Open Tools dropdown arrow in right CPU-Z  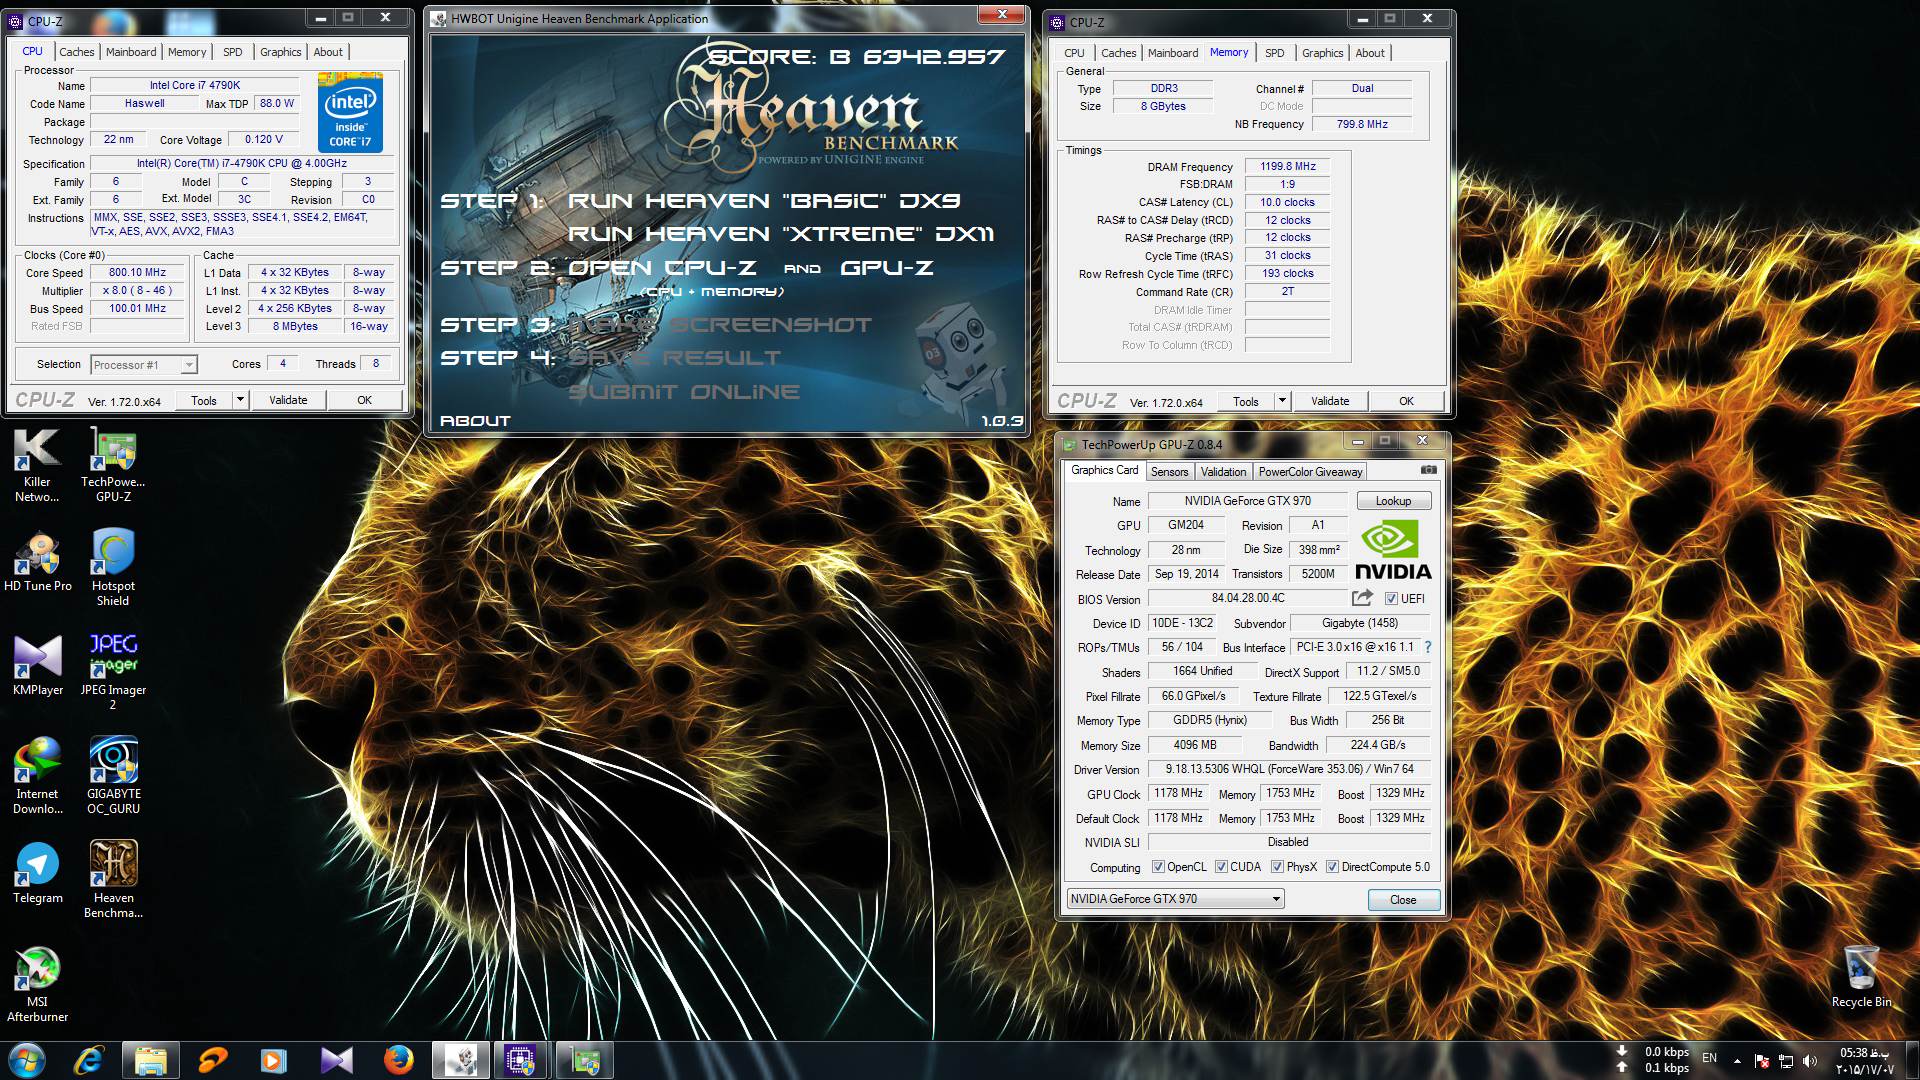coord(1282,401)
